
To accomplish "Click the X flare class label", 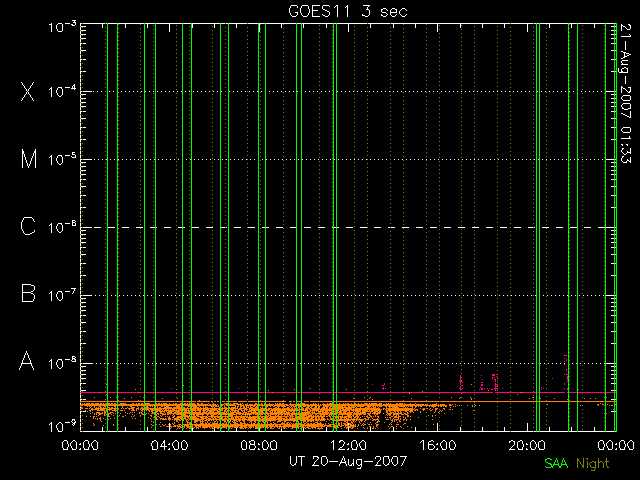I will pyautogui.click(x=28, y=91).
